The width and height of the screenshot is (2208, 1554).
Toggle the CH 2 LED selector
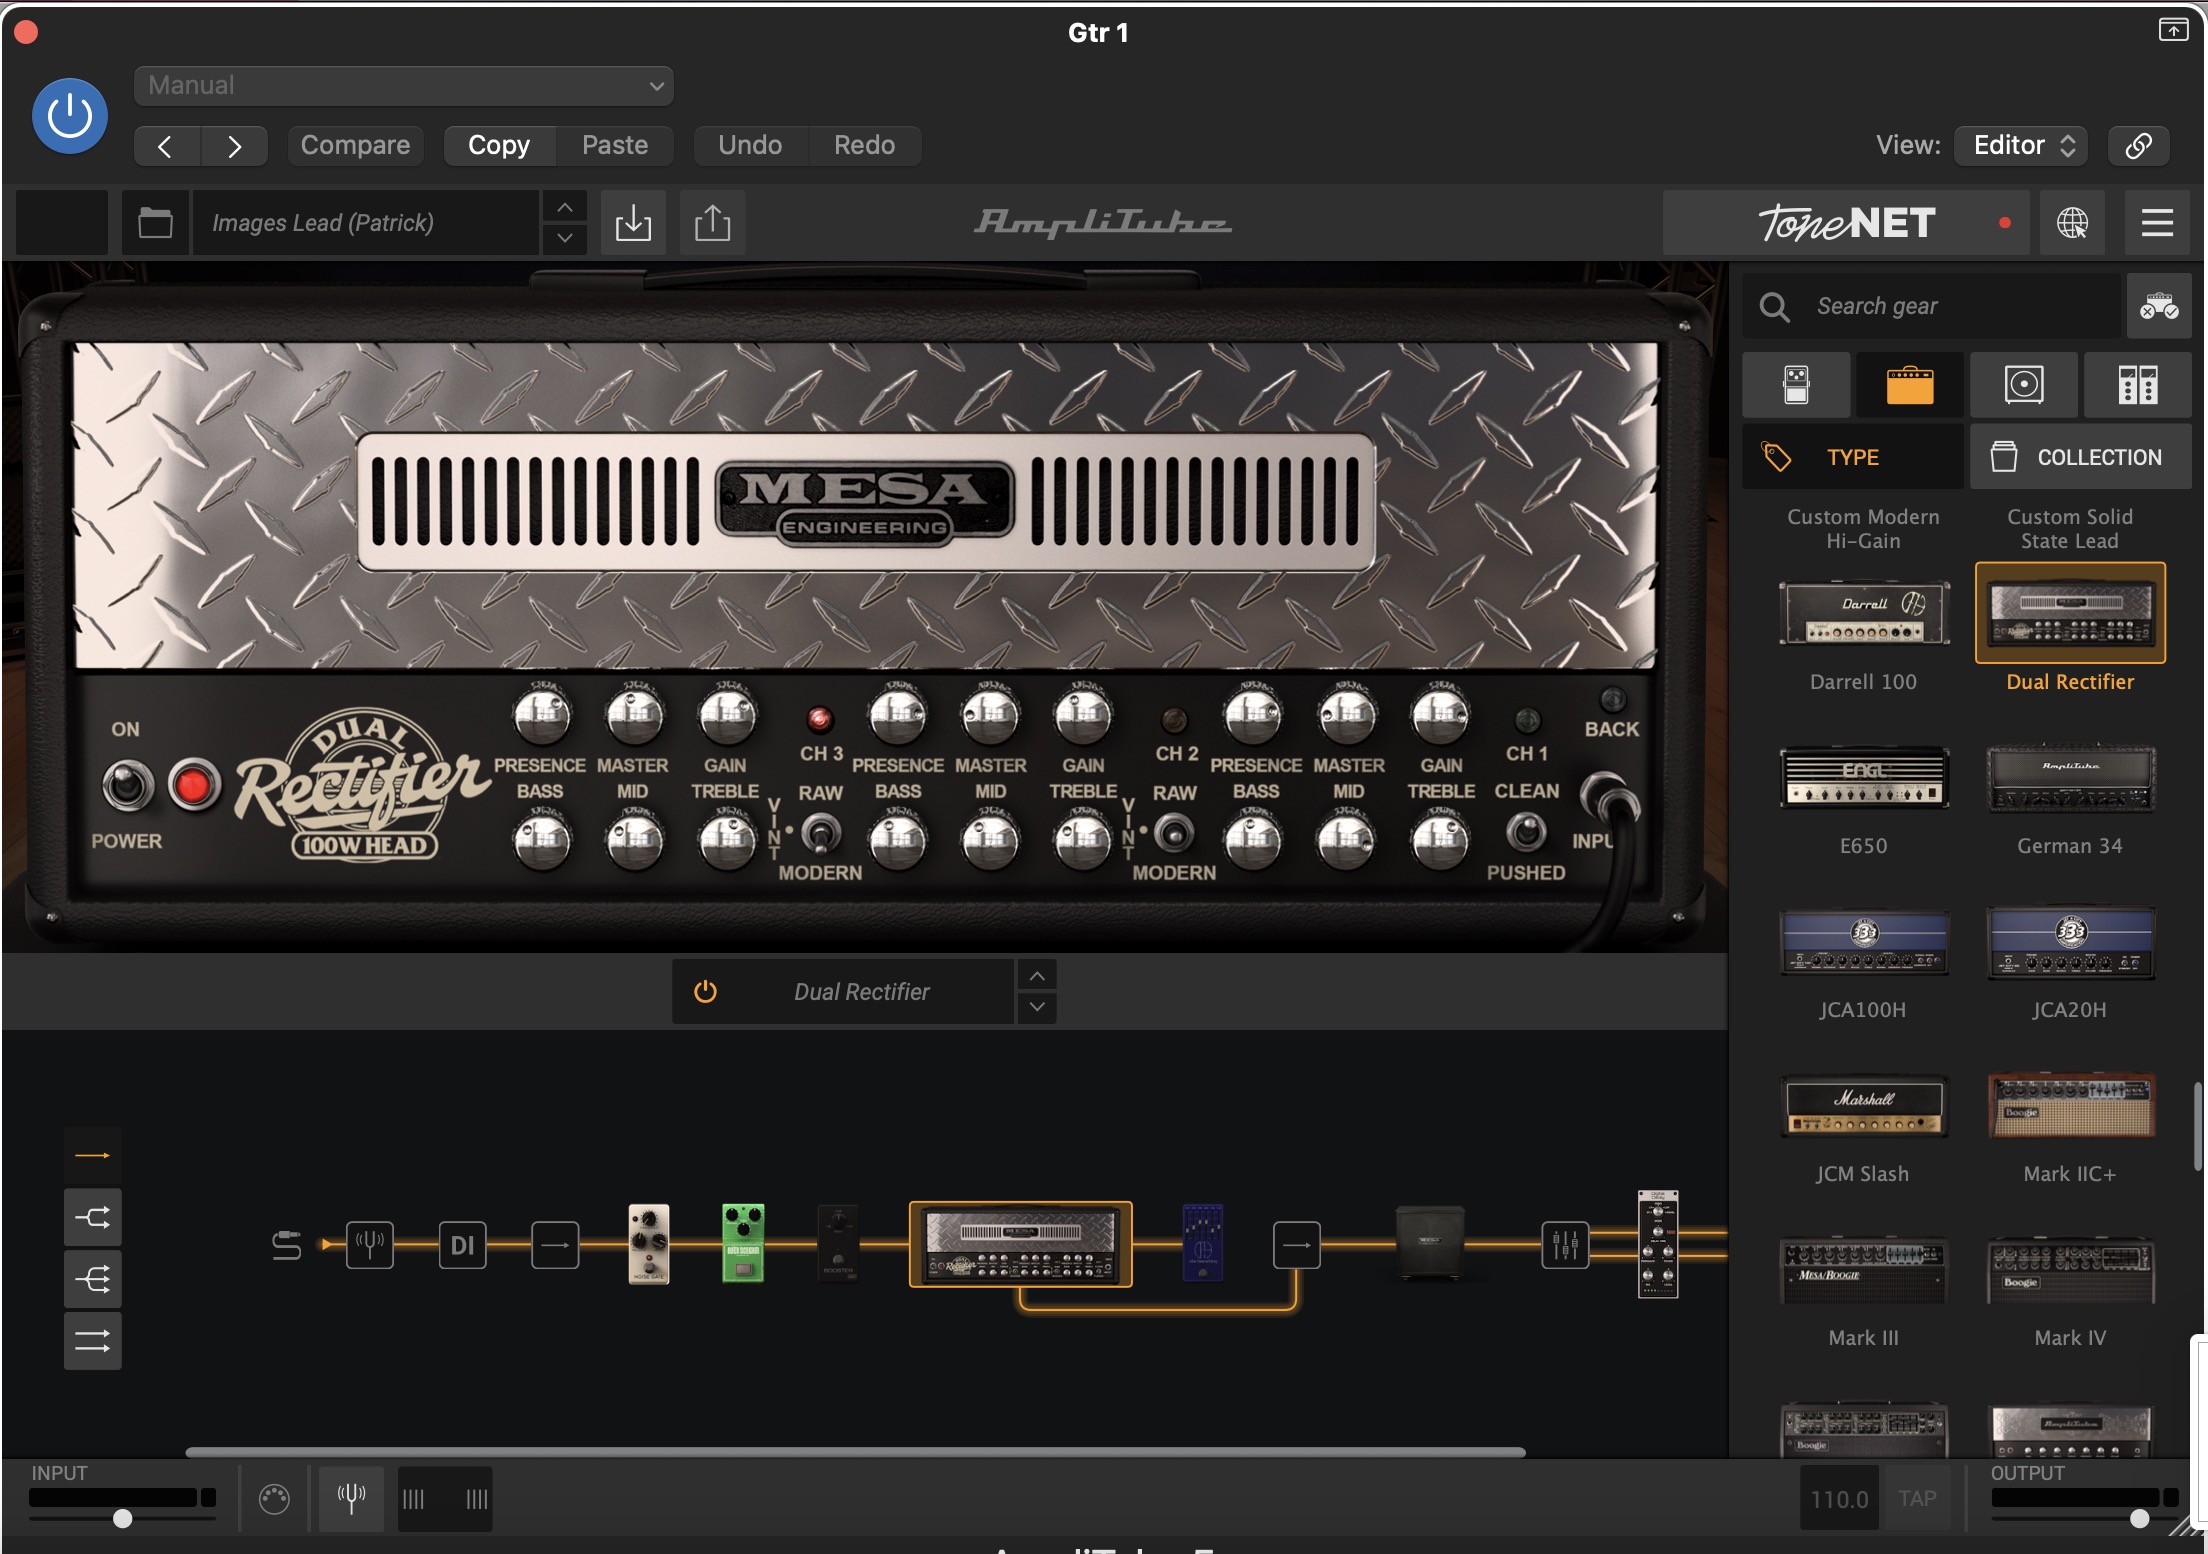coord(1174,718)
